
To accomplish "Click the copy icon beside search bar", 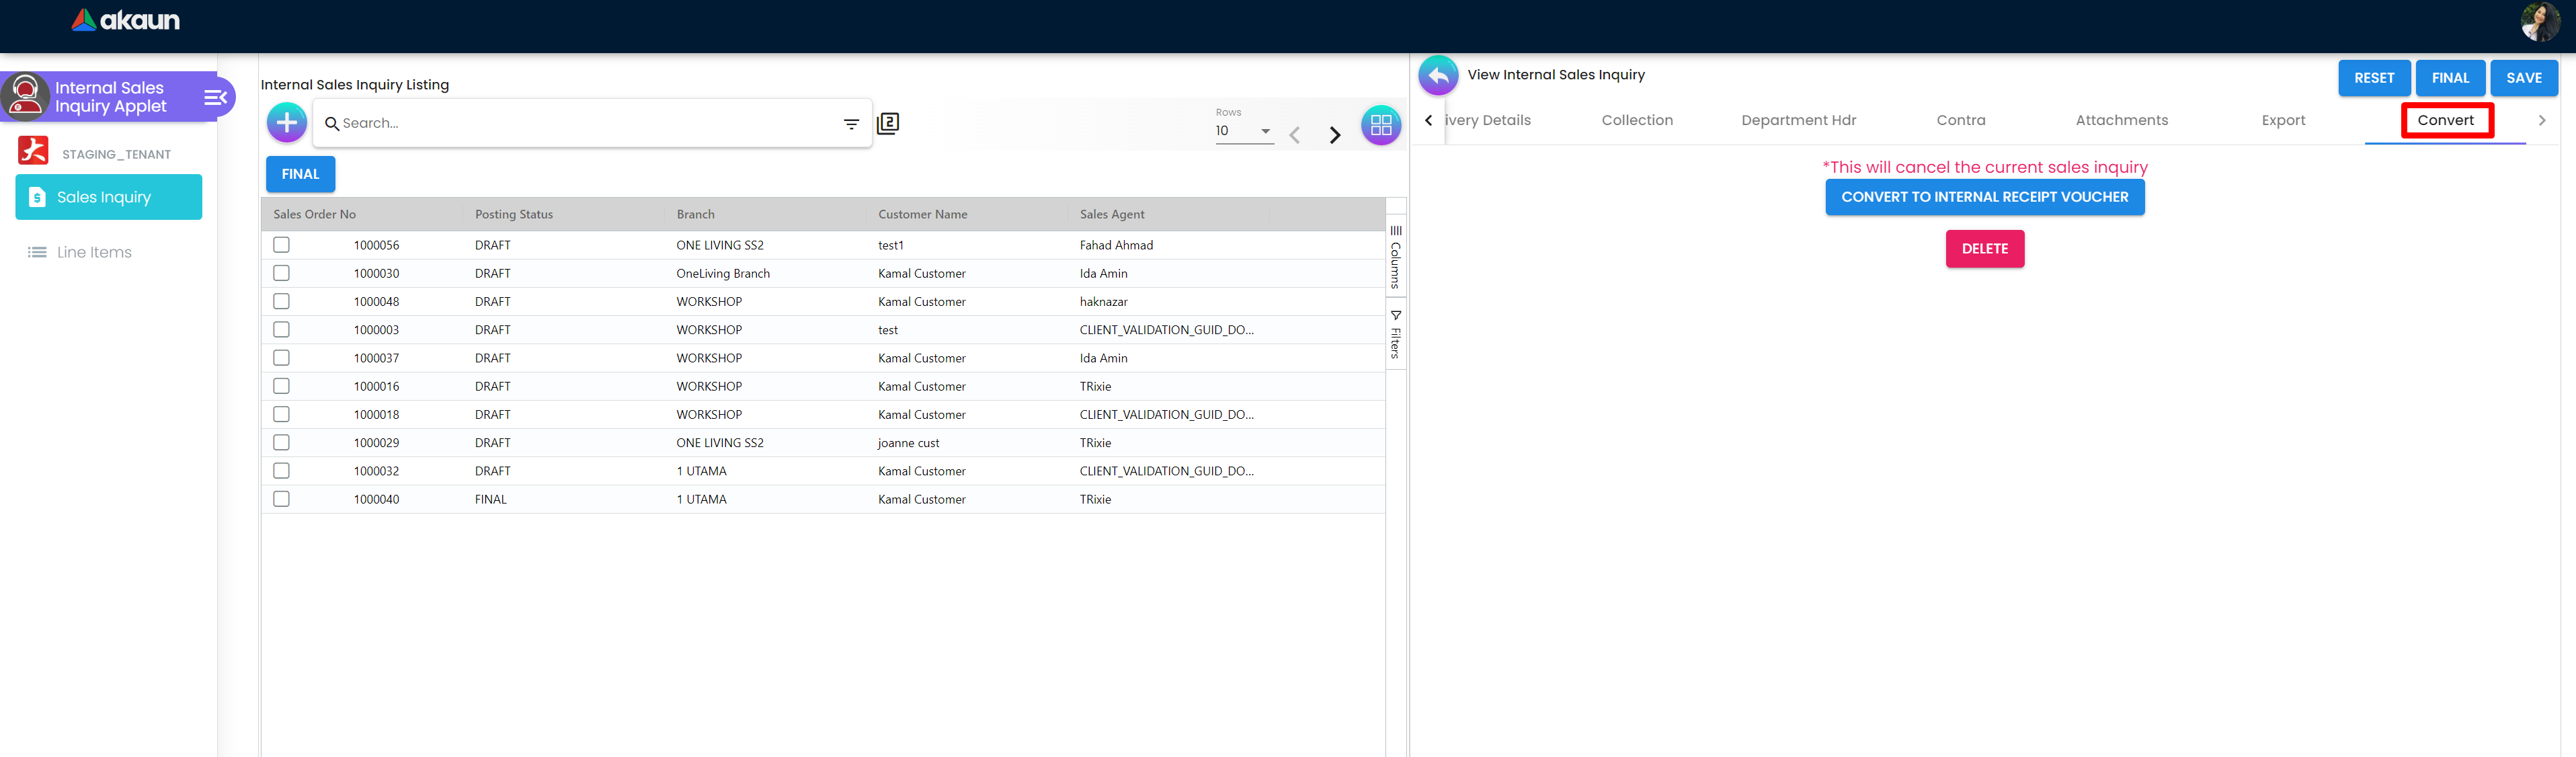I will (888, 123).
